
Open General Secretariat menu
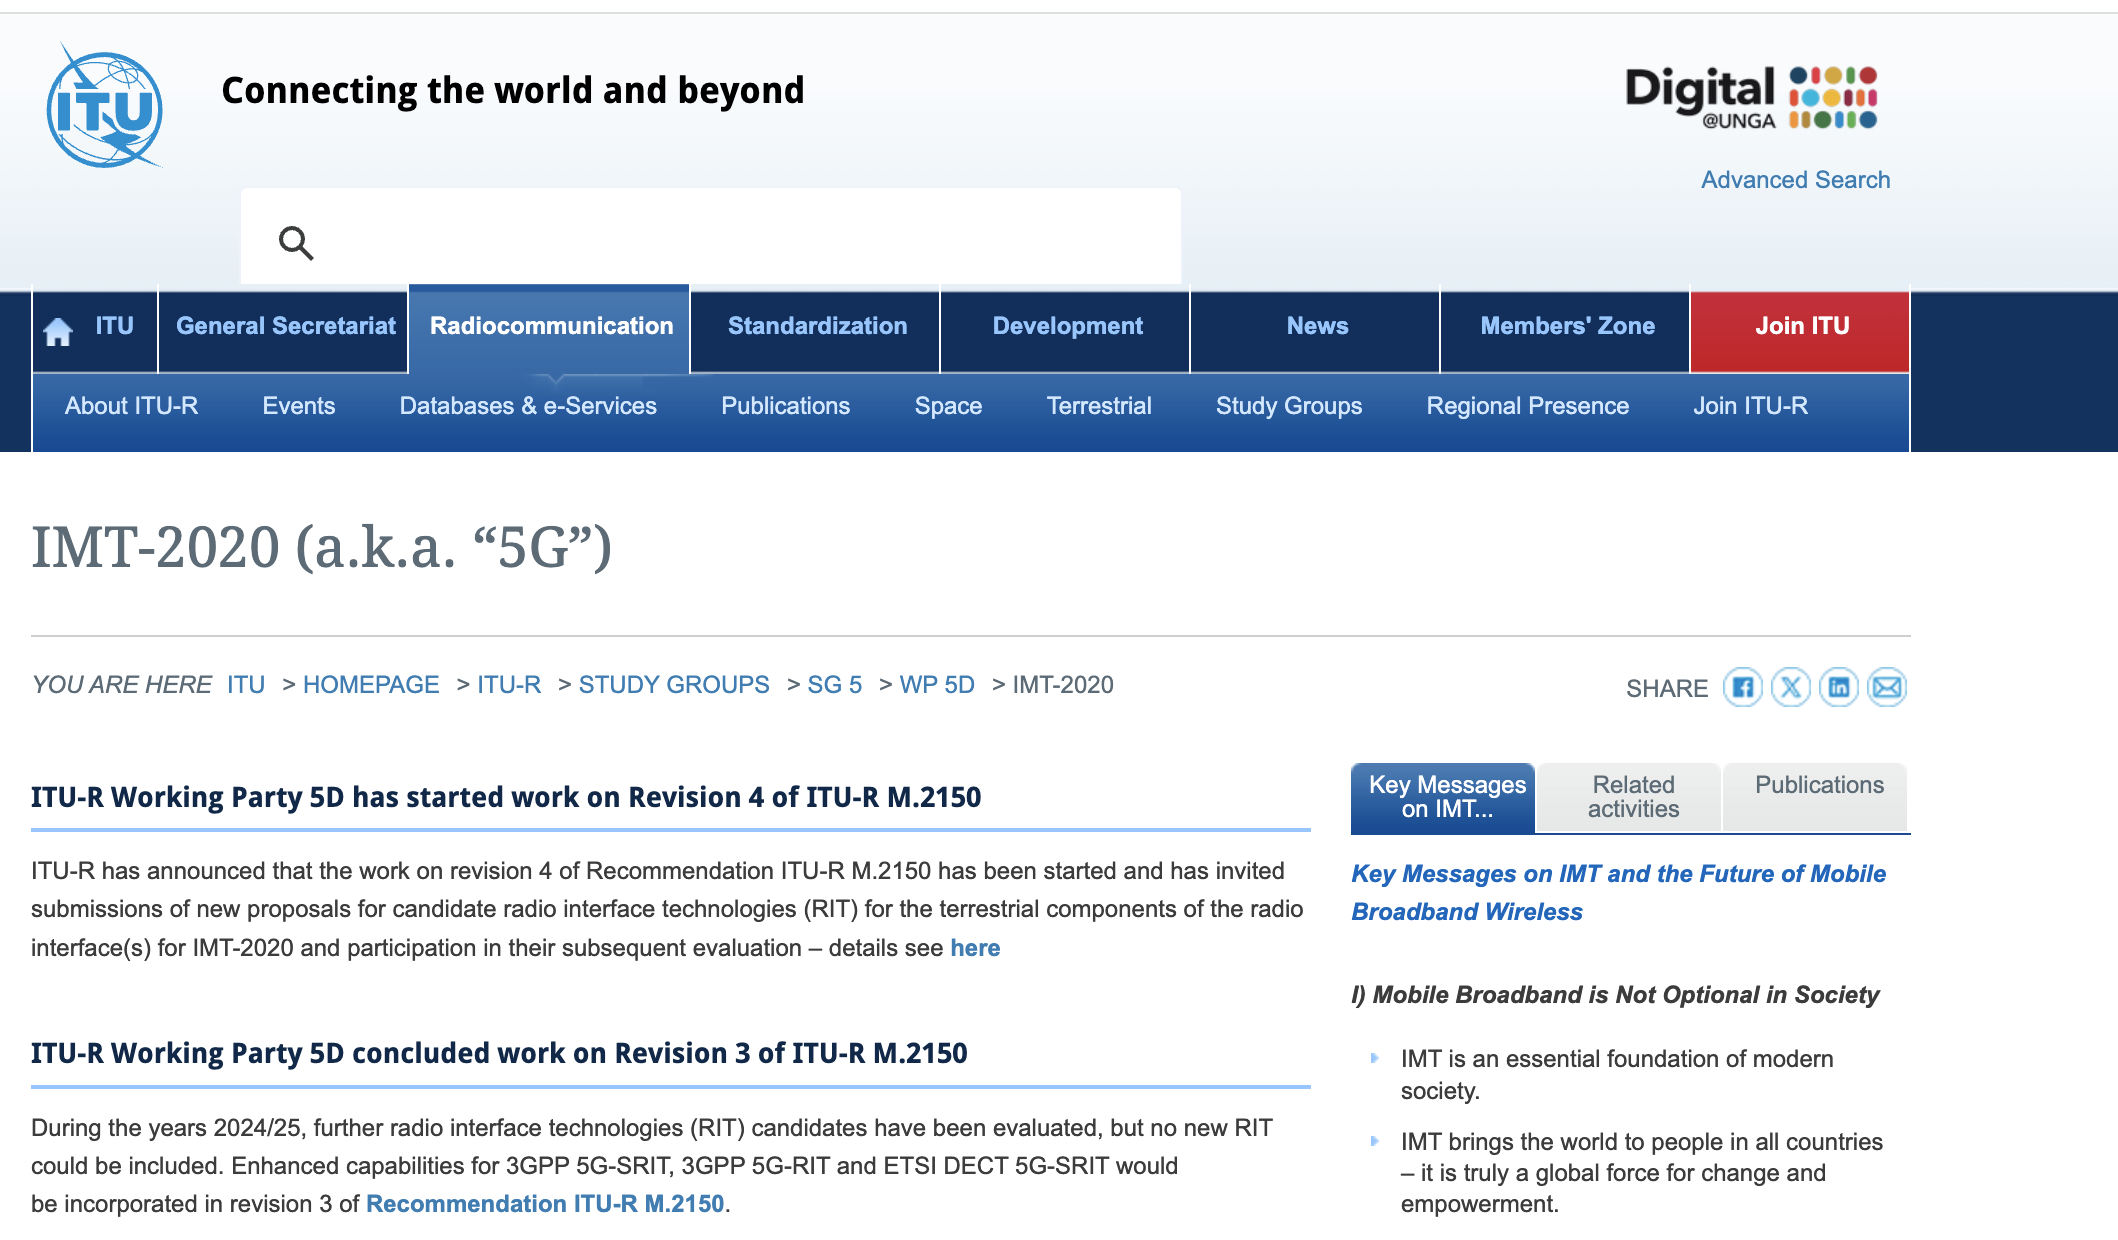pos(285,326)
